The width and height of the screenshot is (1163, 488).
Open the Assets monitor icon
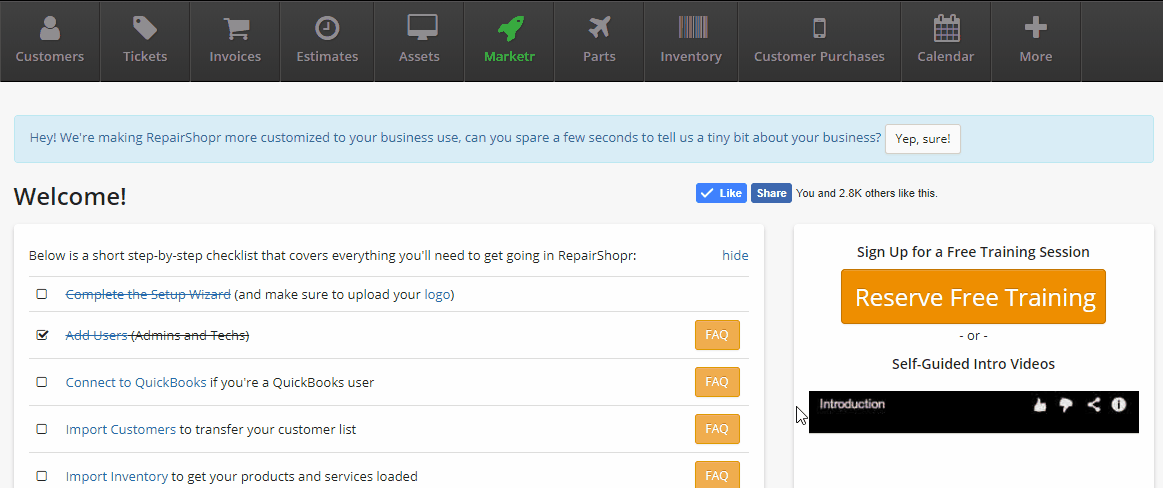tap(422, 27)
